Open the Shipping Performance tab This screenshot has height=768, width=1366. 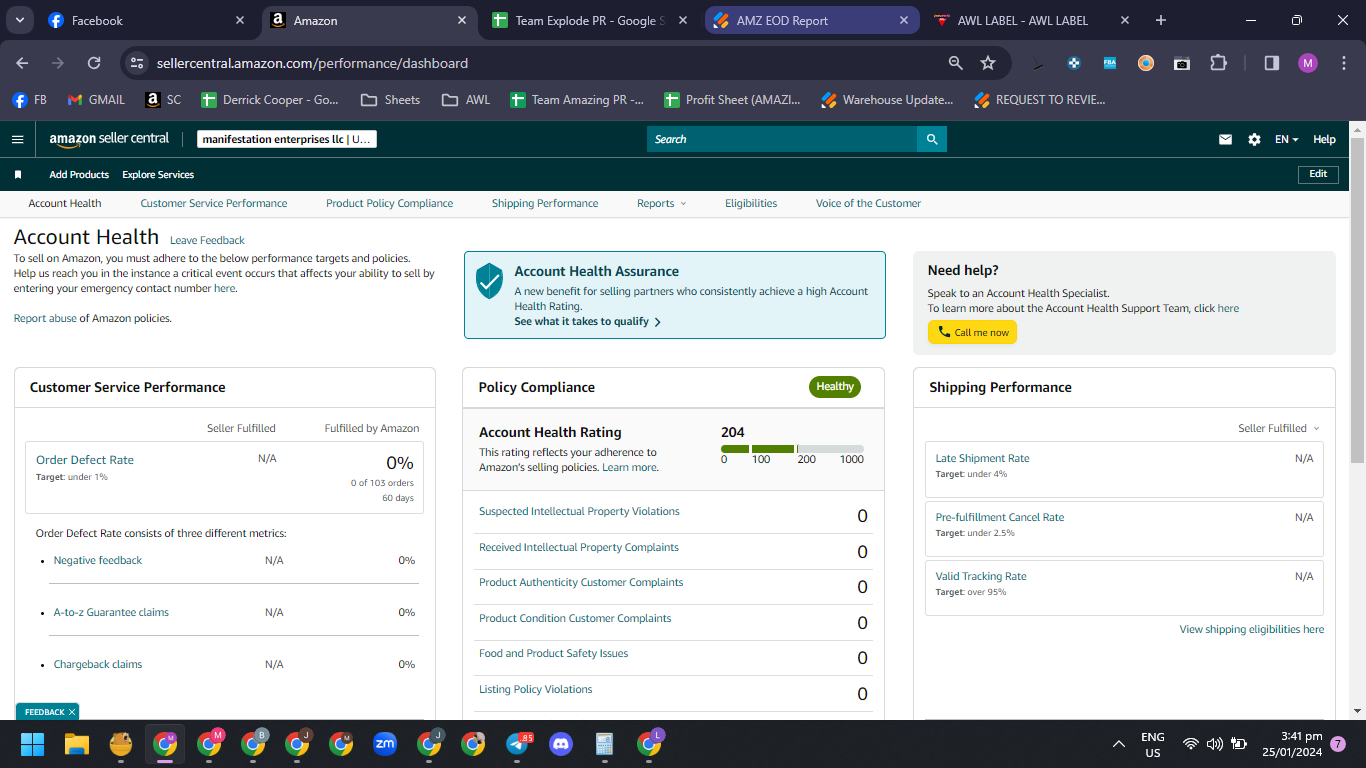545,203
